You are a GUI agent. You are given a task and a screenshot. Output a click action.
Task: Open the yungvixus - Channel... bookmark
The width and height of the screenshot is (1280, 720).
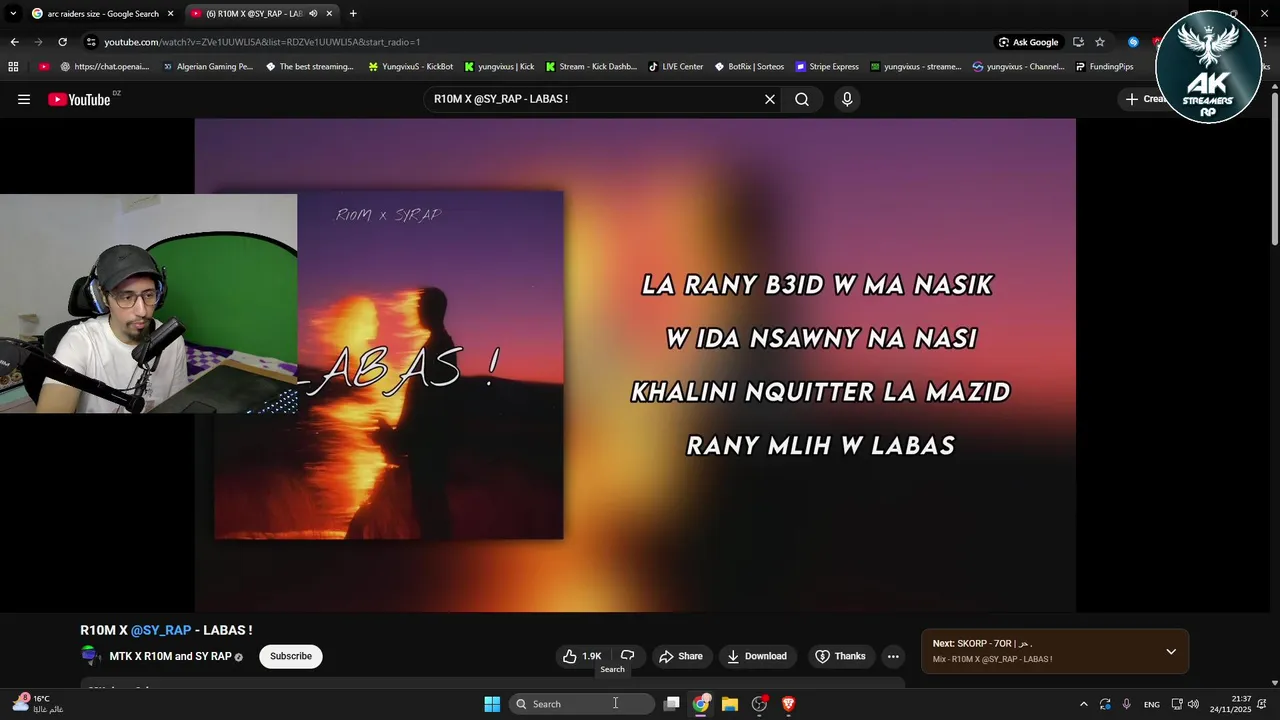tap(1018, 67)
